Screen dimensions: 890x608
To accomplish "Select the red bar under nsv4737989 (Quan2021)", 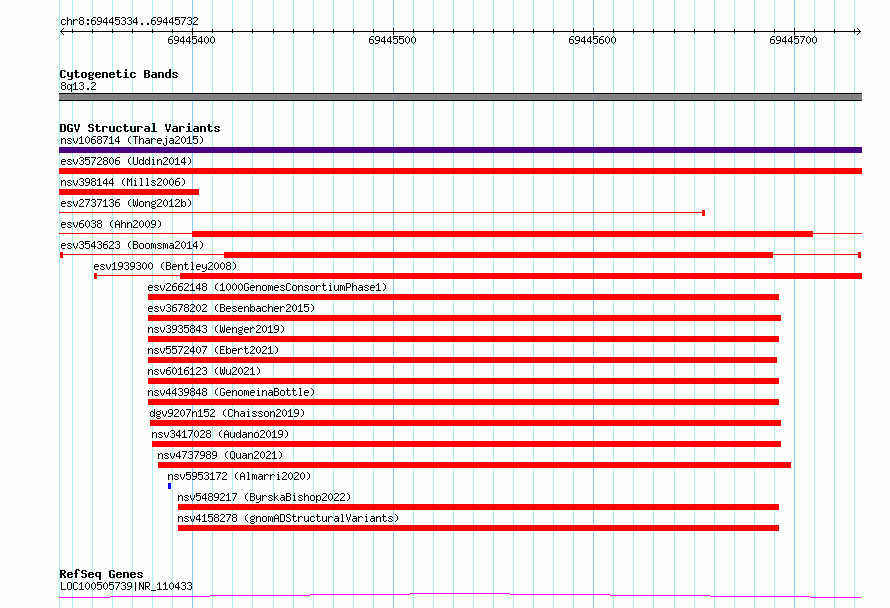I will point(474,465).
